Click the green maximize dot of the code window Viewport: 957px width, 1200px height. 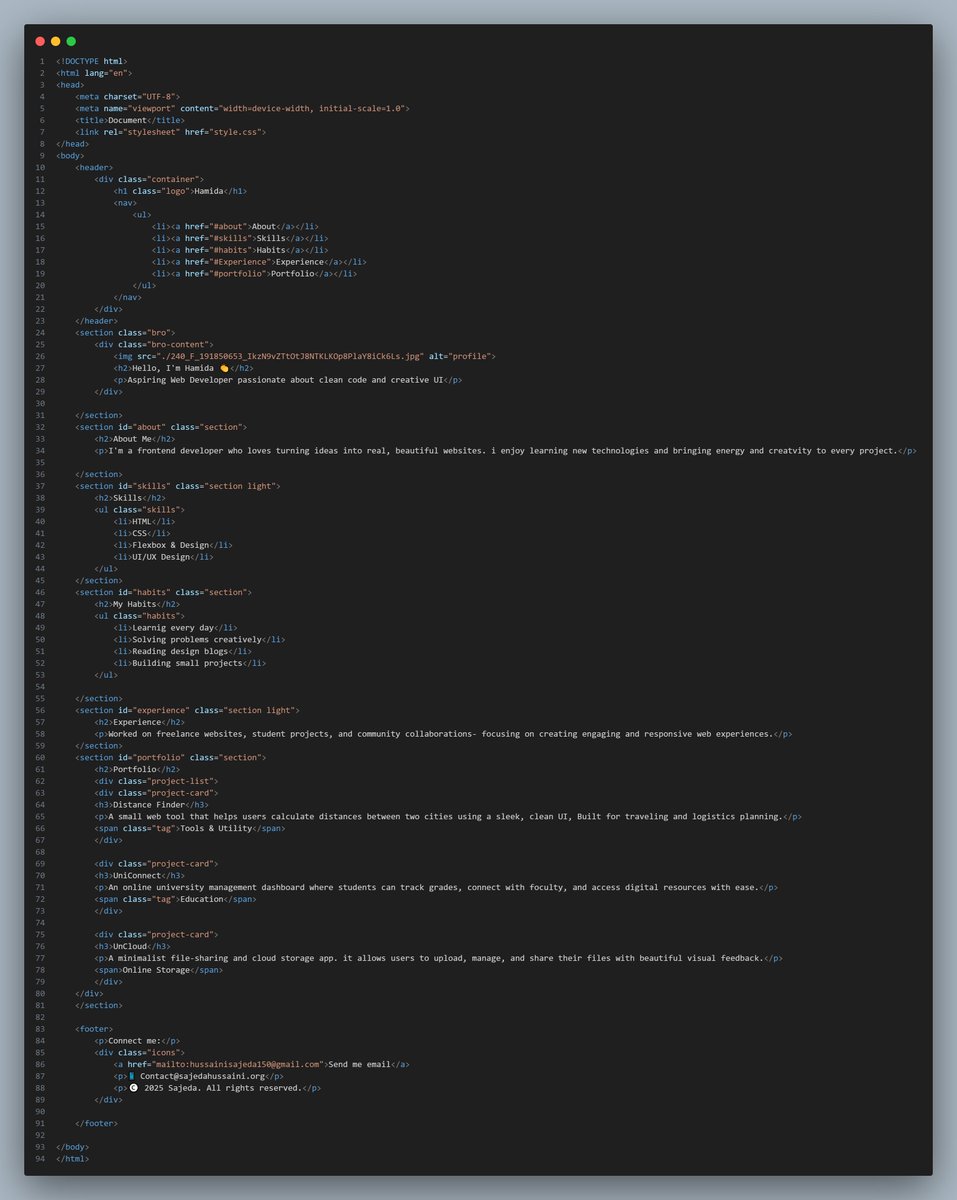tap(71, 41)
